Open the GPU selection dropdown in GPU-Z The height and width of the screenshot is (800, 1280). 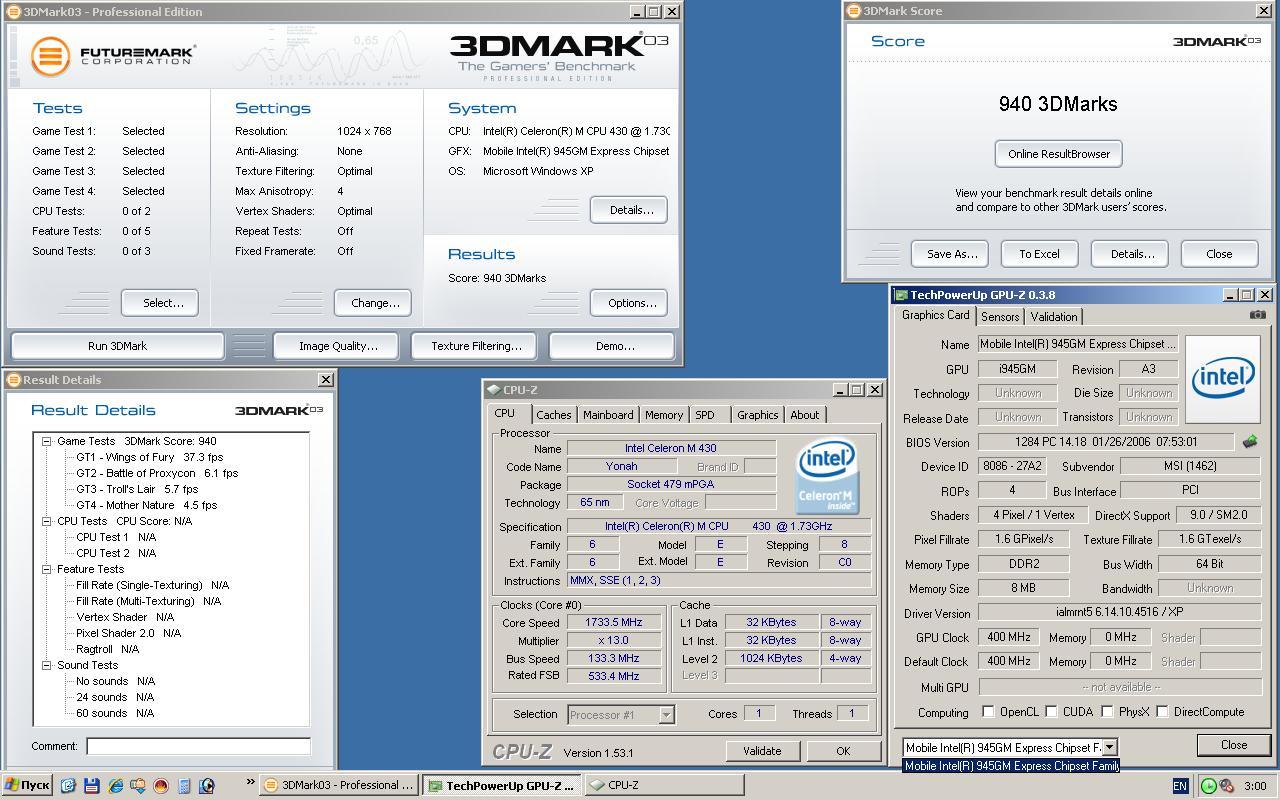click(x=1109, y=747)
